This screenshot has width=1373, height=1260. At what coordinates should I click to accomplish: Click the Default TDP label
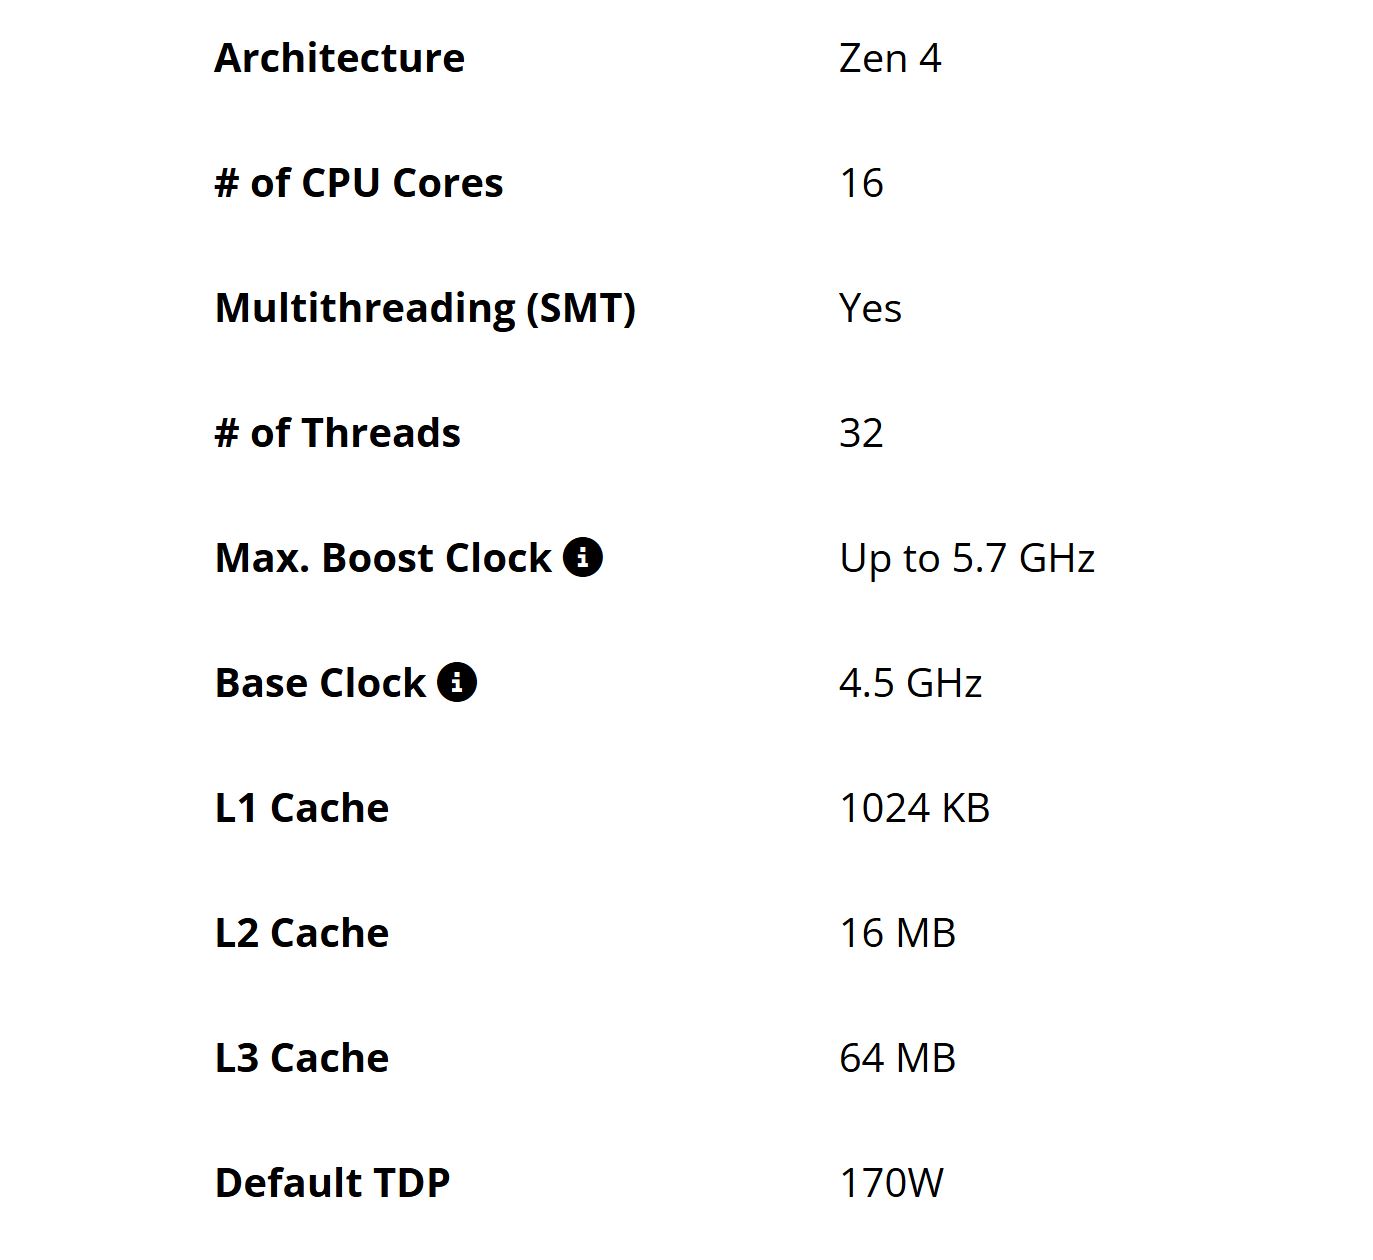click(332, 1183)
